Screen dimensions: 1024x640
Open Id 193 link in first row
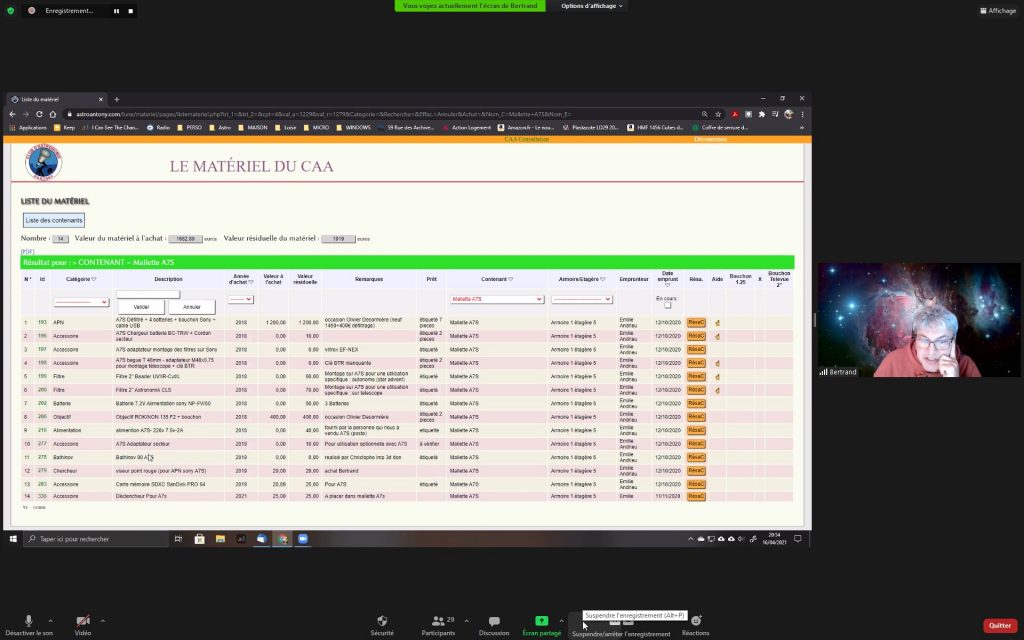[42, 323]
